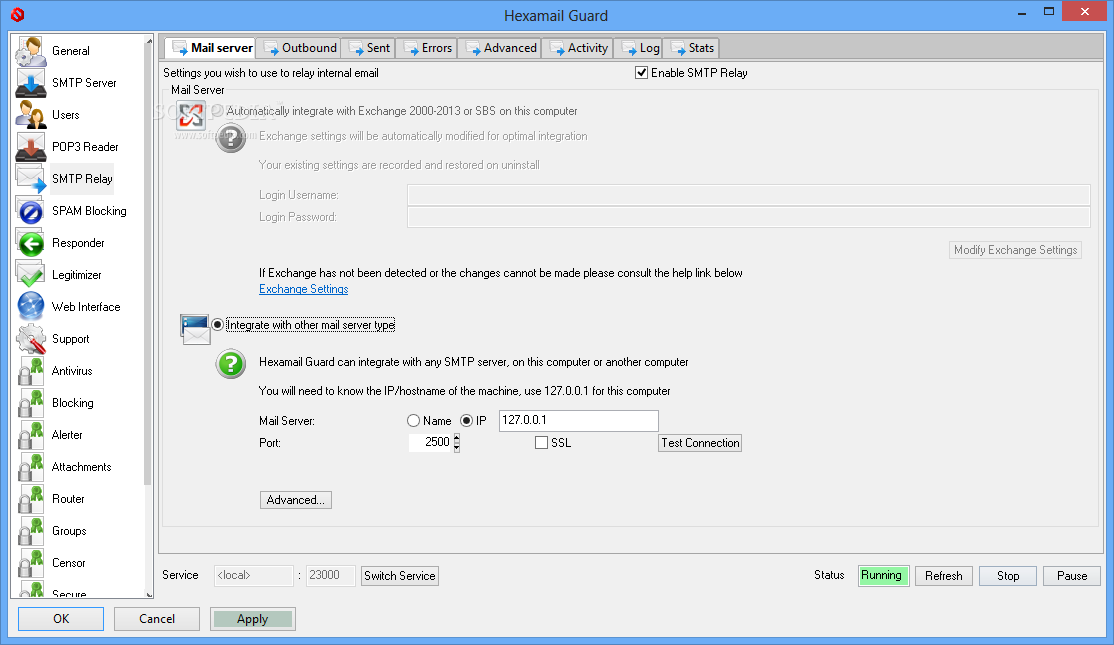Click the other mail server envelope icon
Viewport: 1114px width, 645px height.
coord(195,329)
